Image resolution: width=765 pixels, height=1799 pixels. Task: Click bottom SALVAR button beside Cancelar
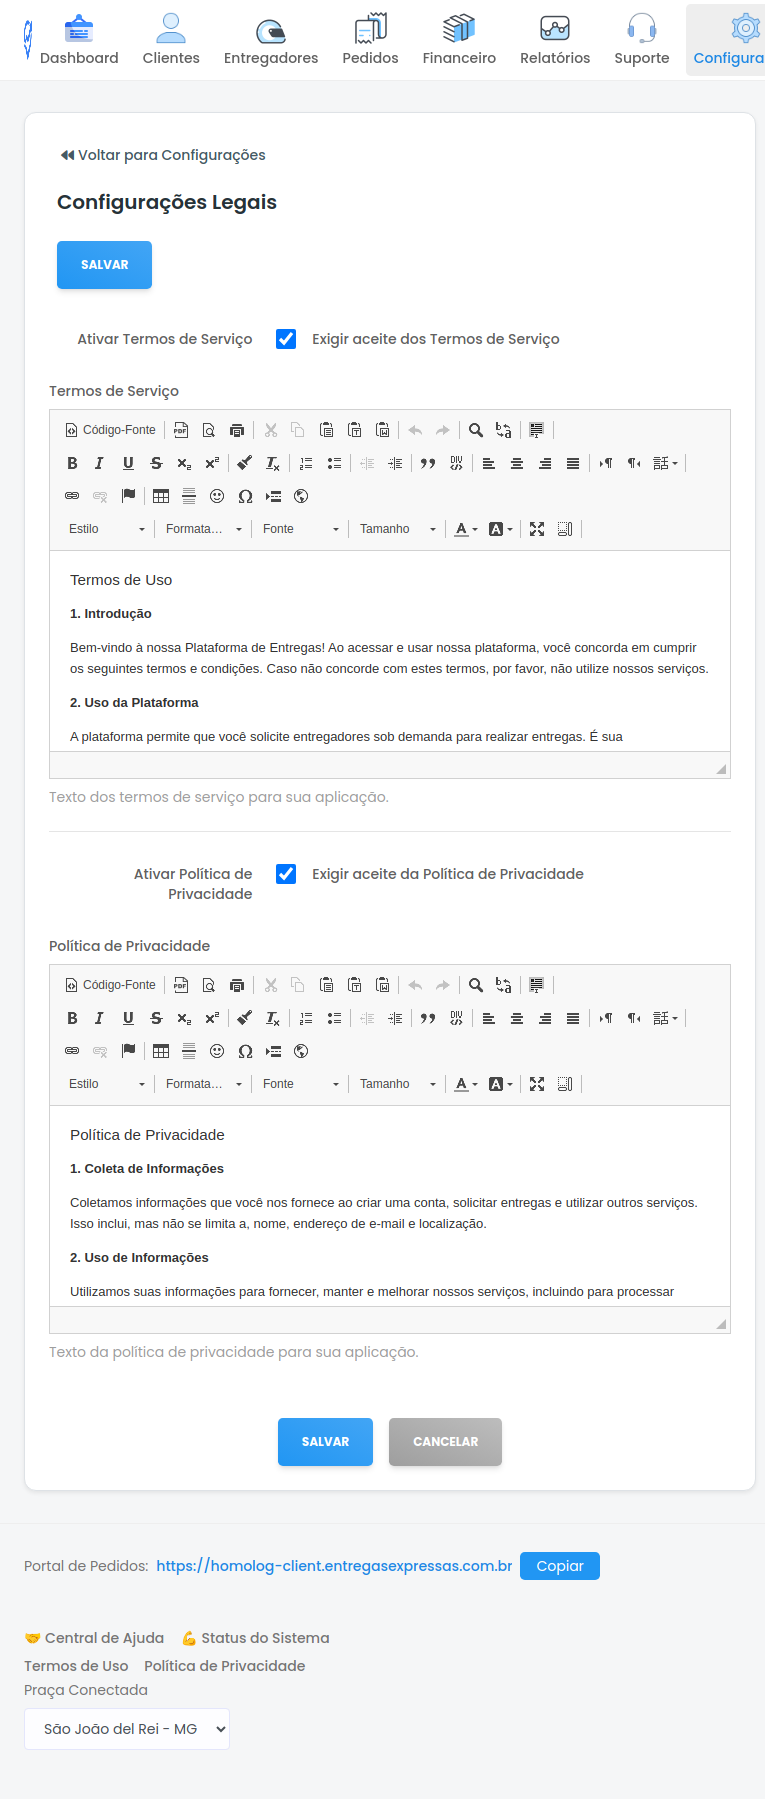coord(325,1442)
